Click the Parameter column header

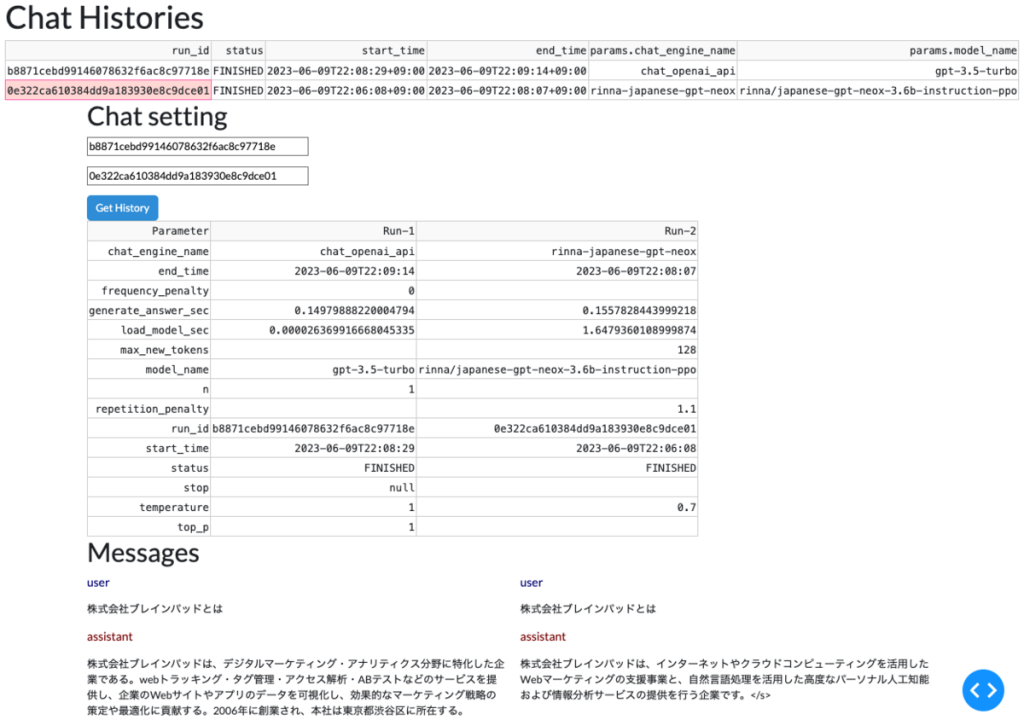[x=149, y=230]
